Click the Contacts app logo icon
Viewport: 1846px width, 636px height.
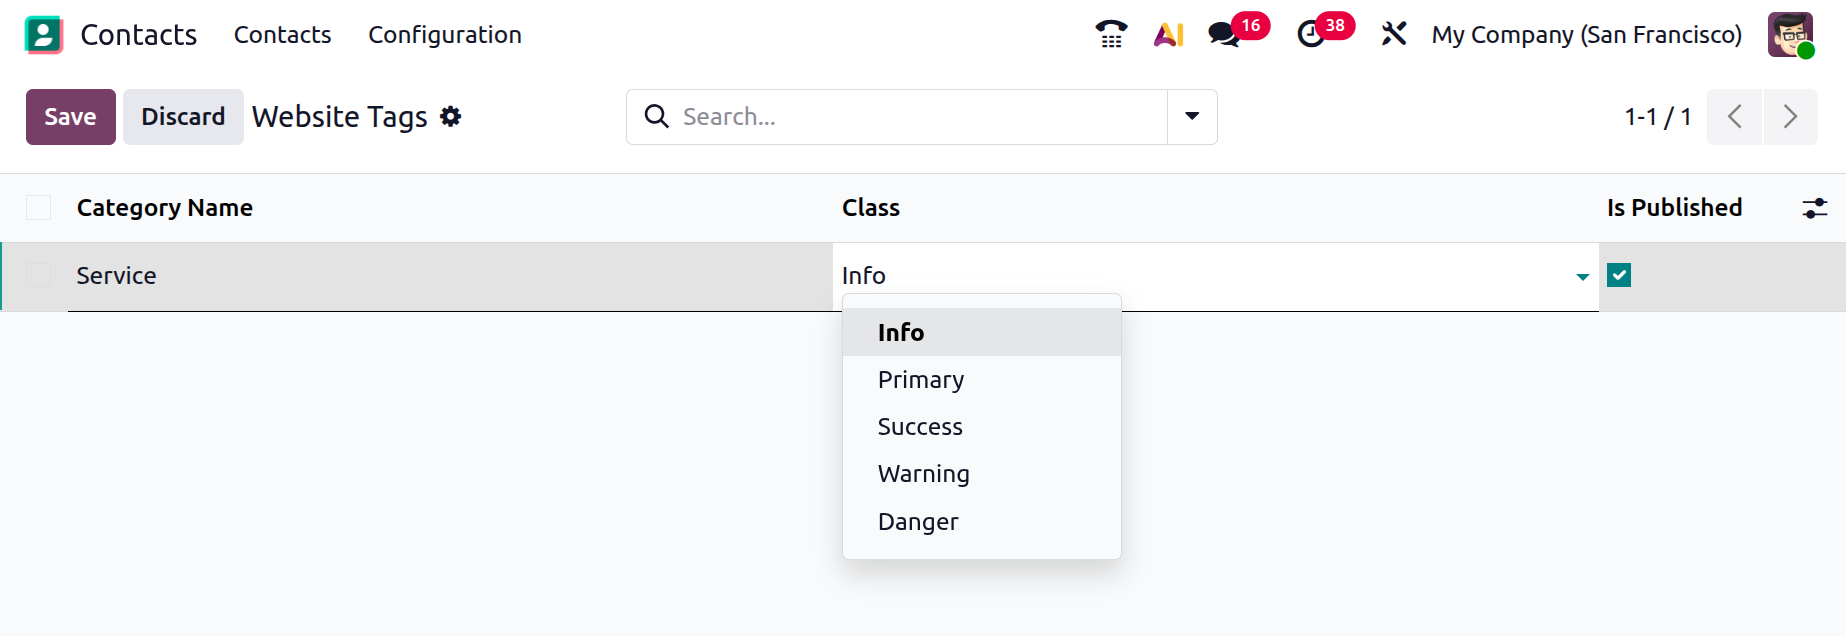pos(43,35)
